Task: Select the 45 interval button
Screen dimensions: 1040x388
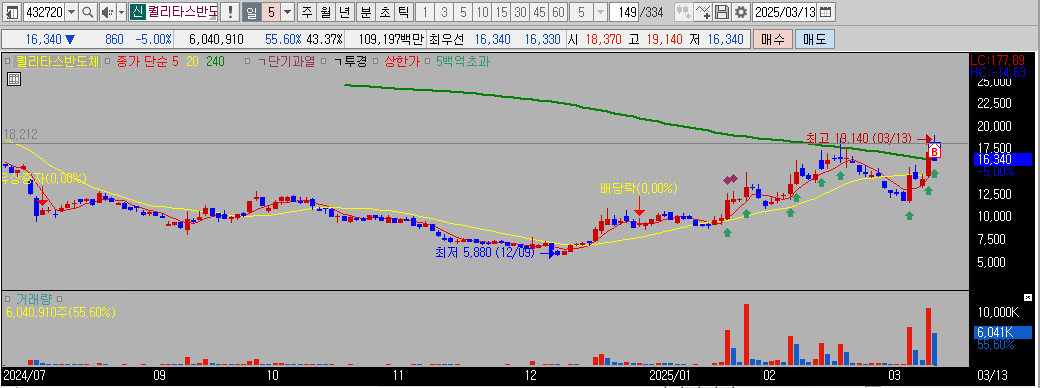Action: tap(539, 11)
